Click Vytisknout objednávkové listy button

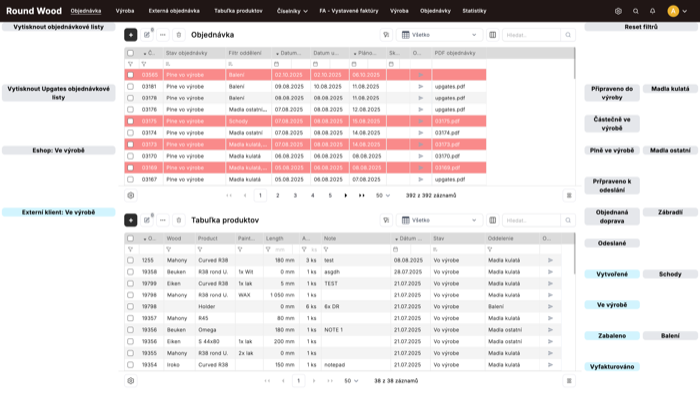click(58, 27)
